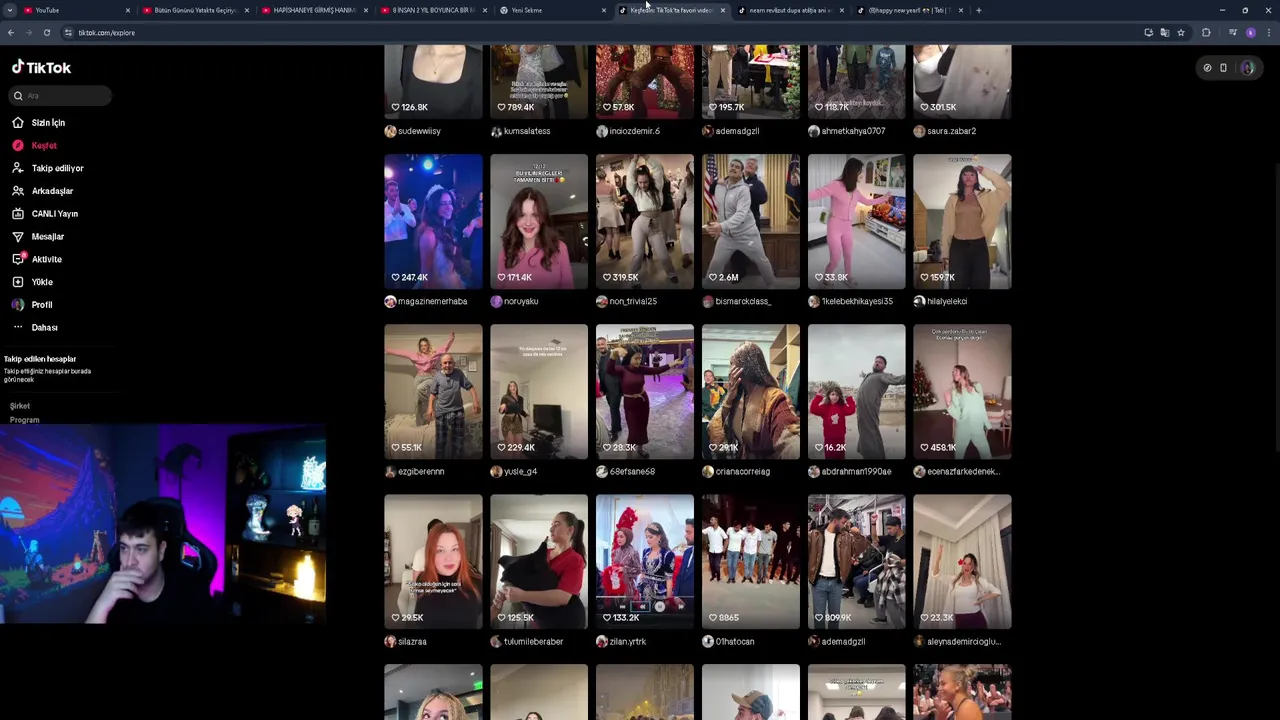Switch to the 8 İNSAN 2 YIL BOYUNCA tab

coord(432,10)
